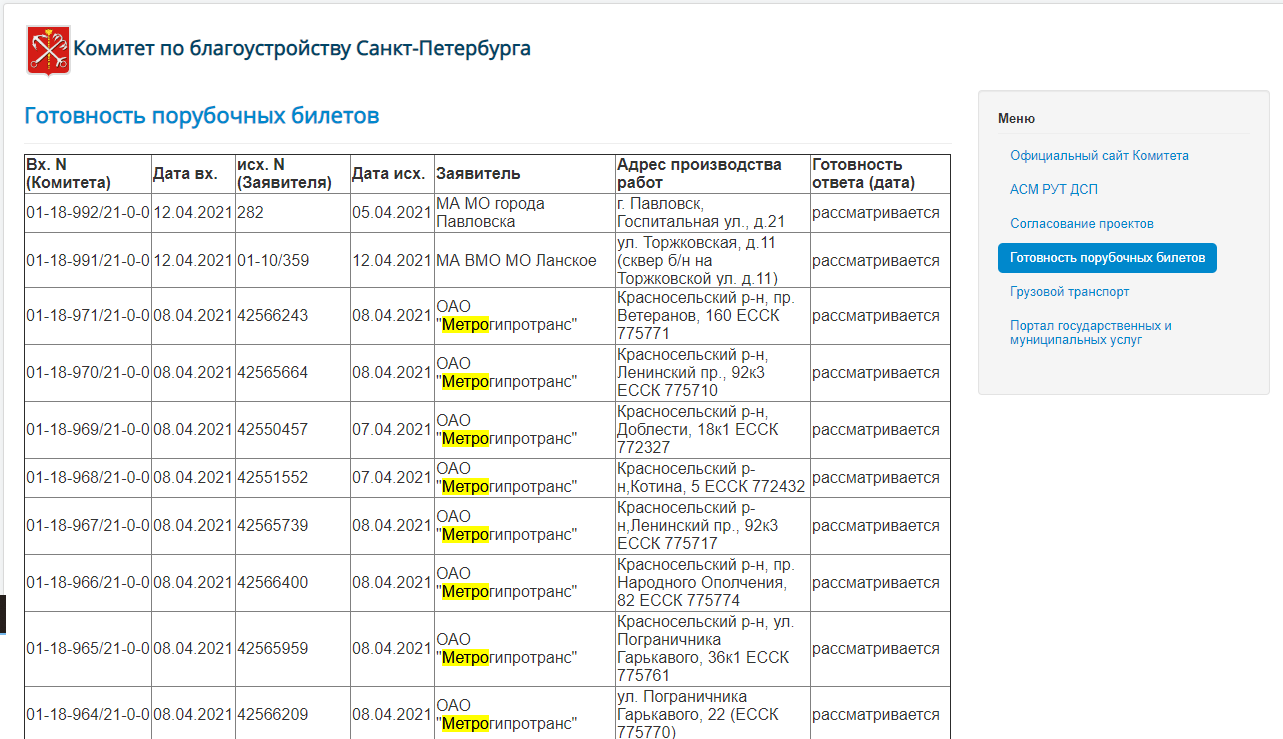Click outgoing number 42566243 cell
Screen dimensions: 1283x739
(273, 316)
